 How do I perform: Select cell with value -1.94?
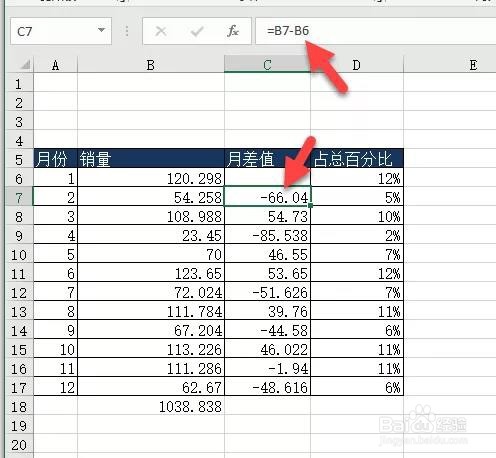pyautogui.click(x=267, y=368)
